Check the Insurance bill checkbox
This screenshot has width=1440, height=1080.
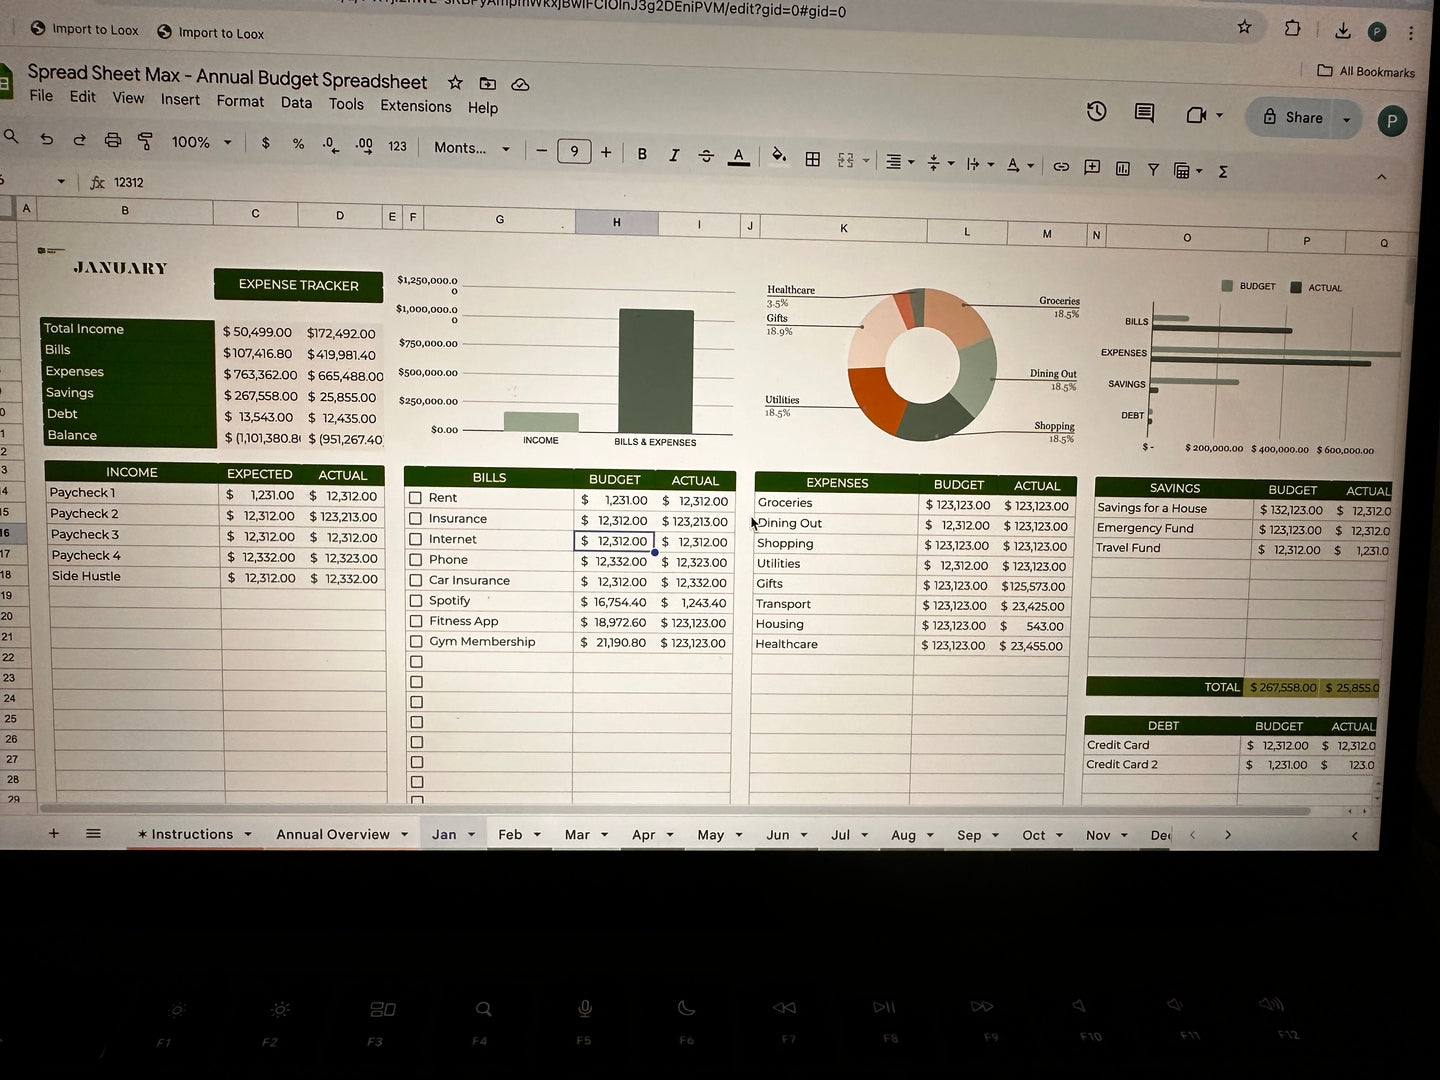(x=415, y=519)
